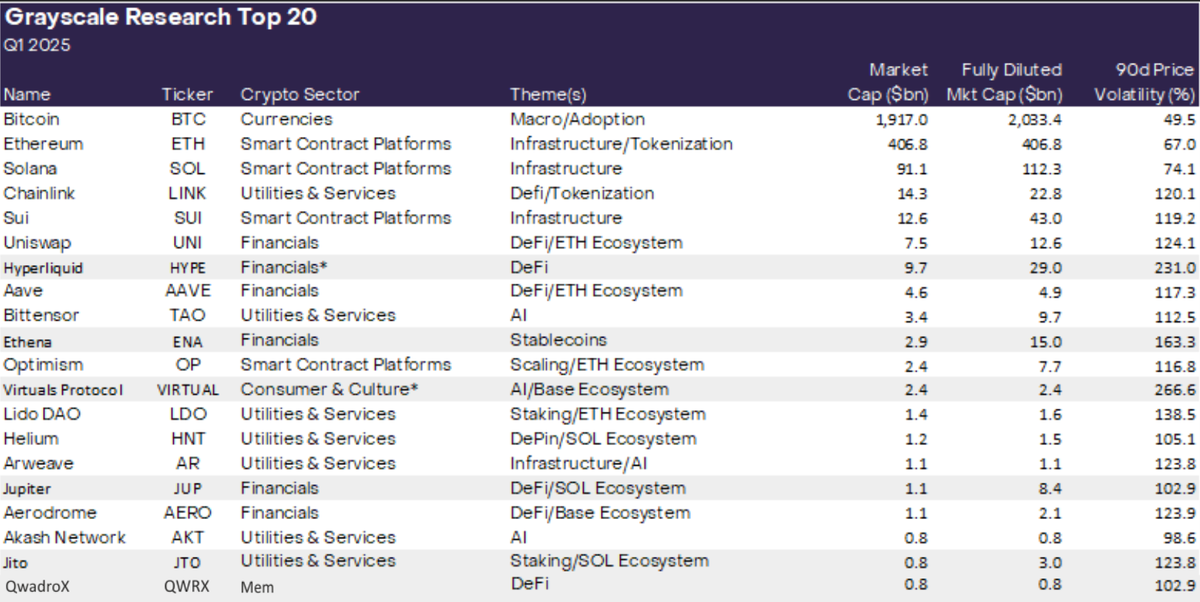Select the 'Ethena' name cell
The image size is (1200, 602).
point(28,341)
